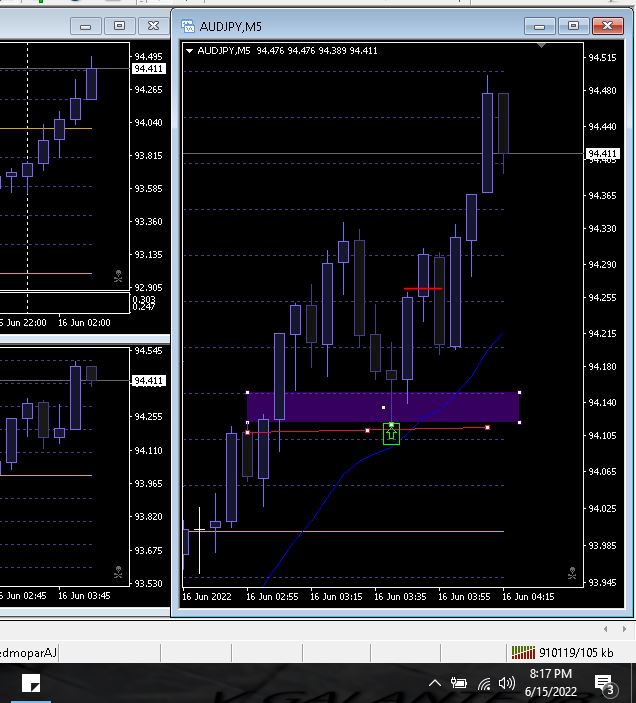This screenshot has height=703, width=636.
Task: Close the AUDJPY,M5 chart window
Action: tap(608, 26)
